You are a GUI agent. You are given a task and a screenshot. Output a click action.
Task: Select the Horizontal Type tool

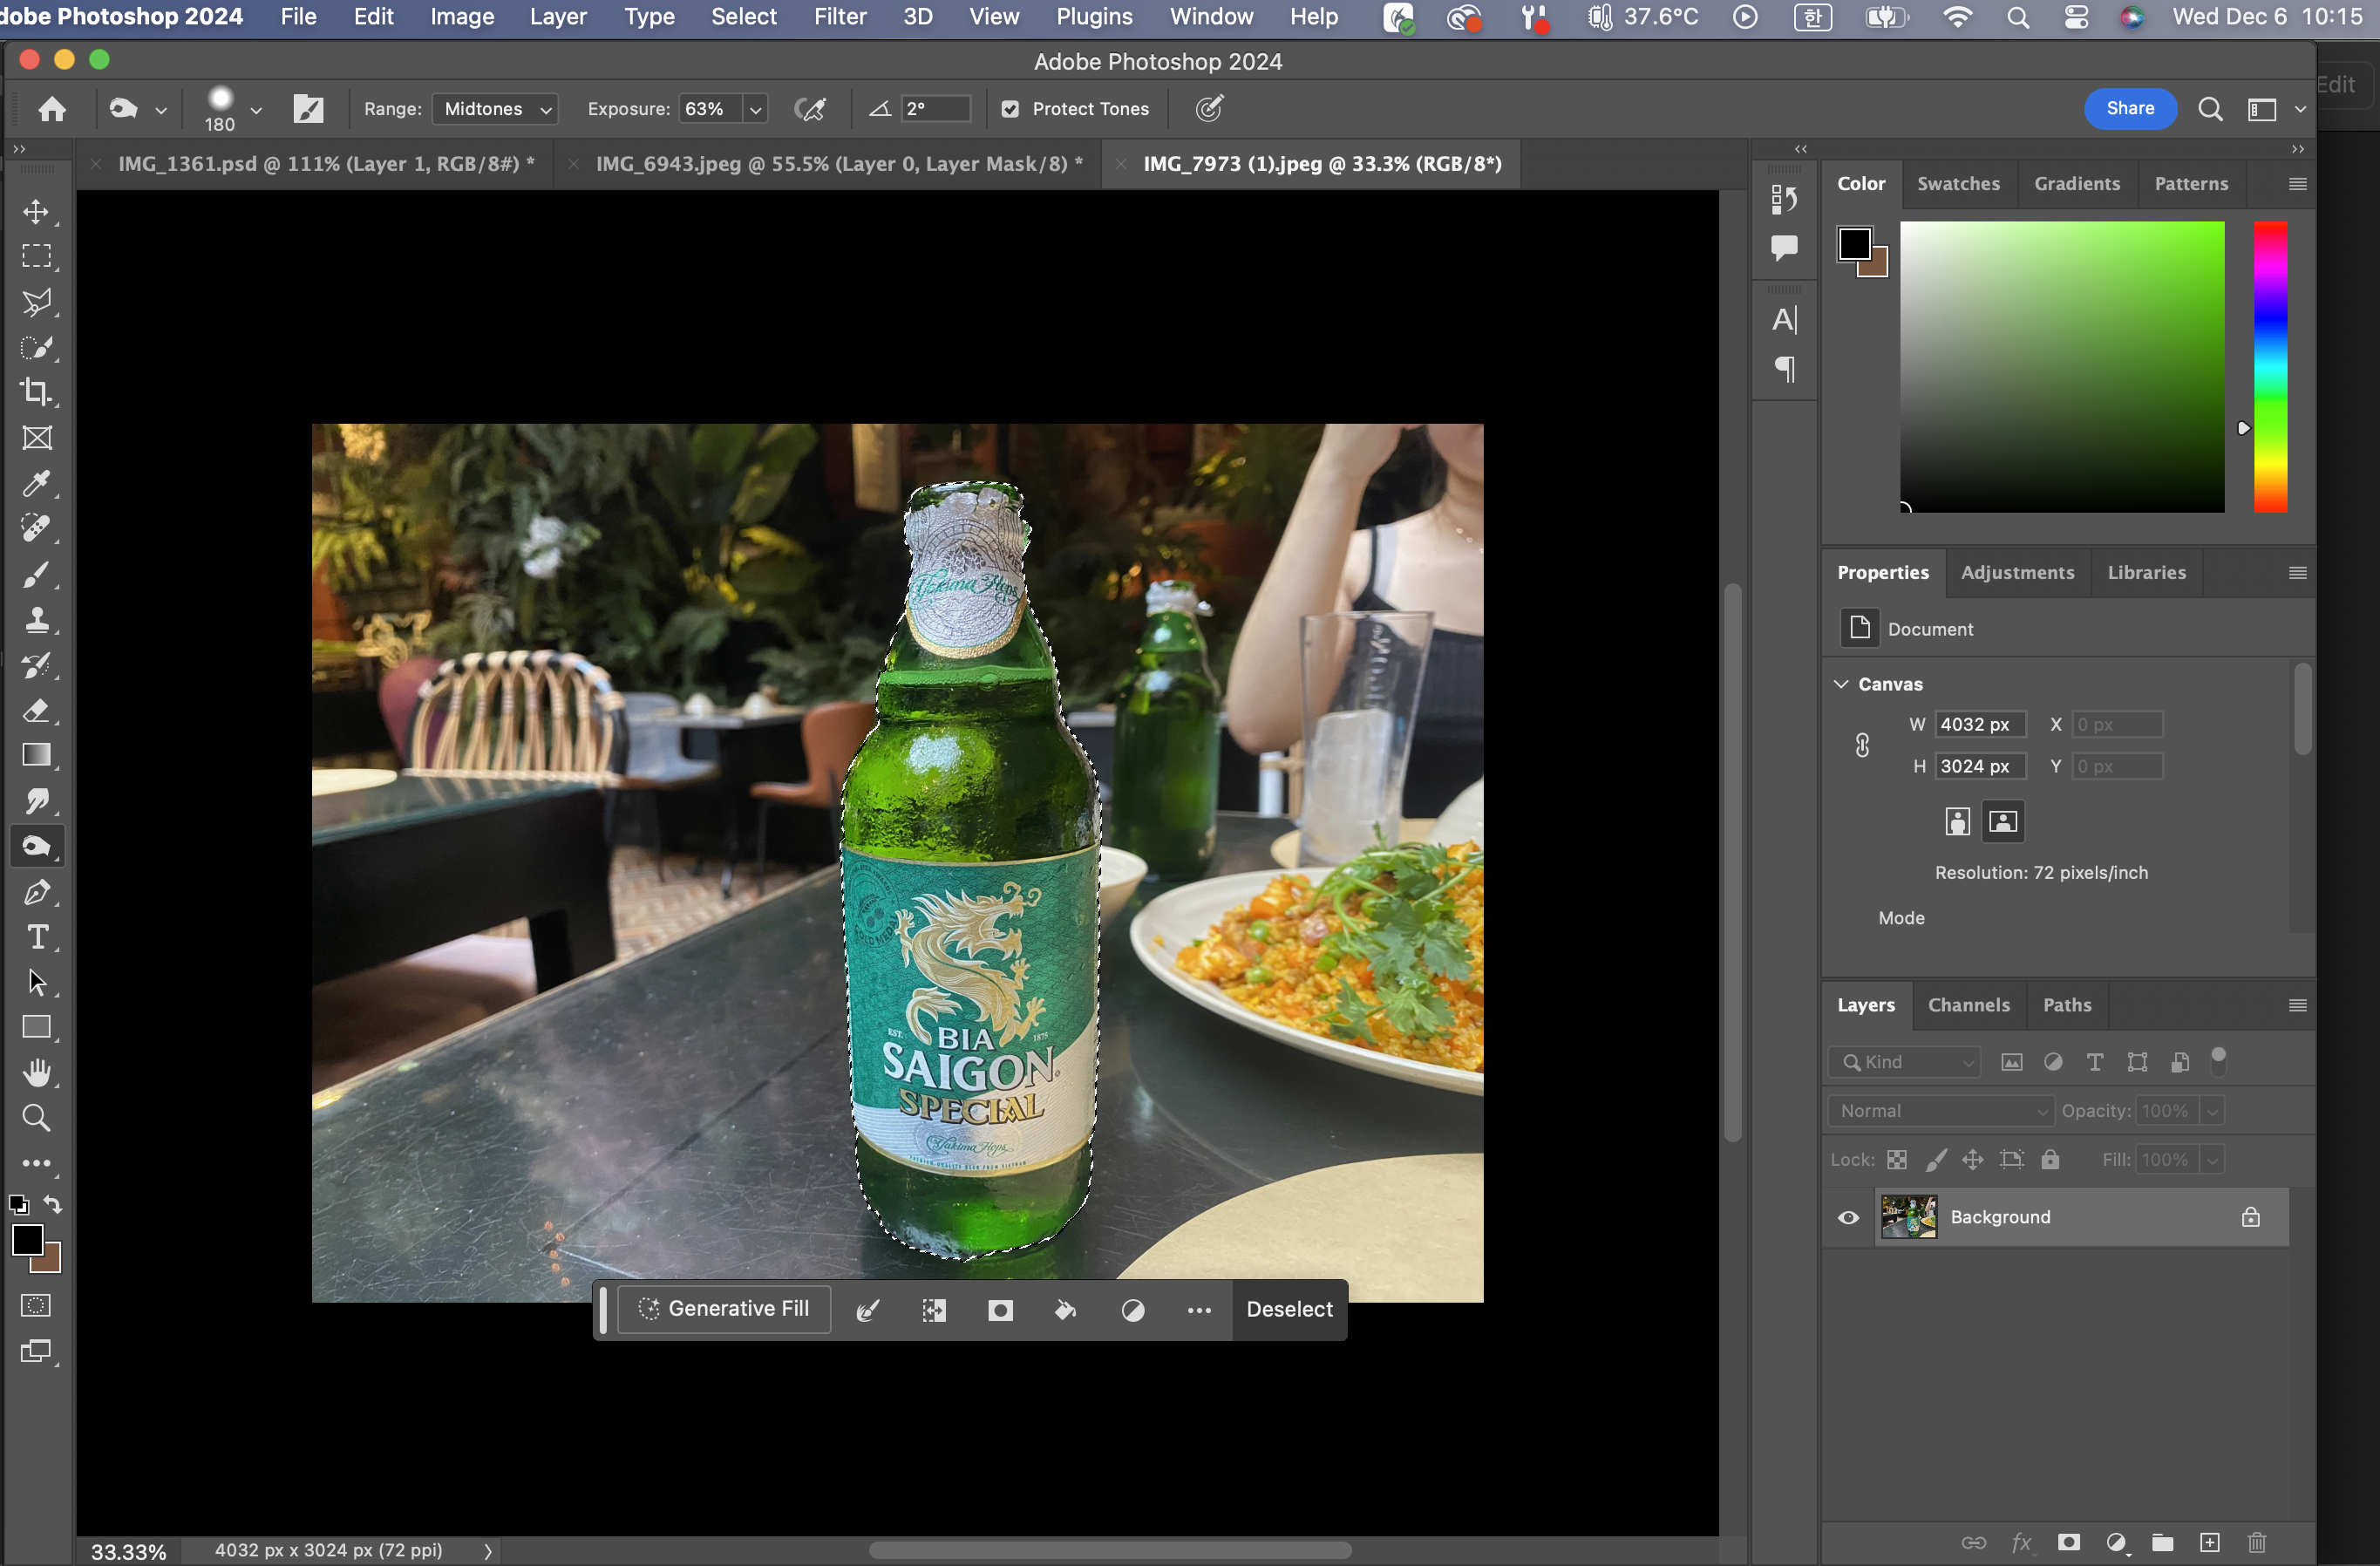pos(37,937)
